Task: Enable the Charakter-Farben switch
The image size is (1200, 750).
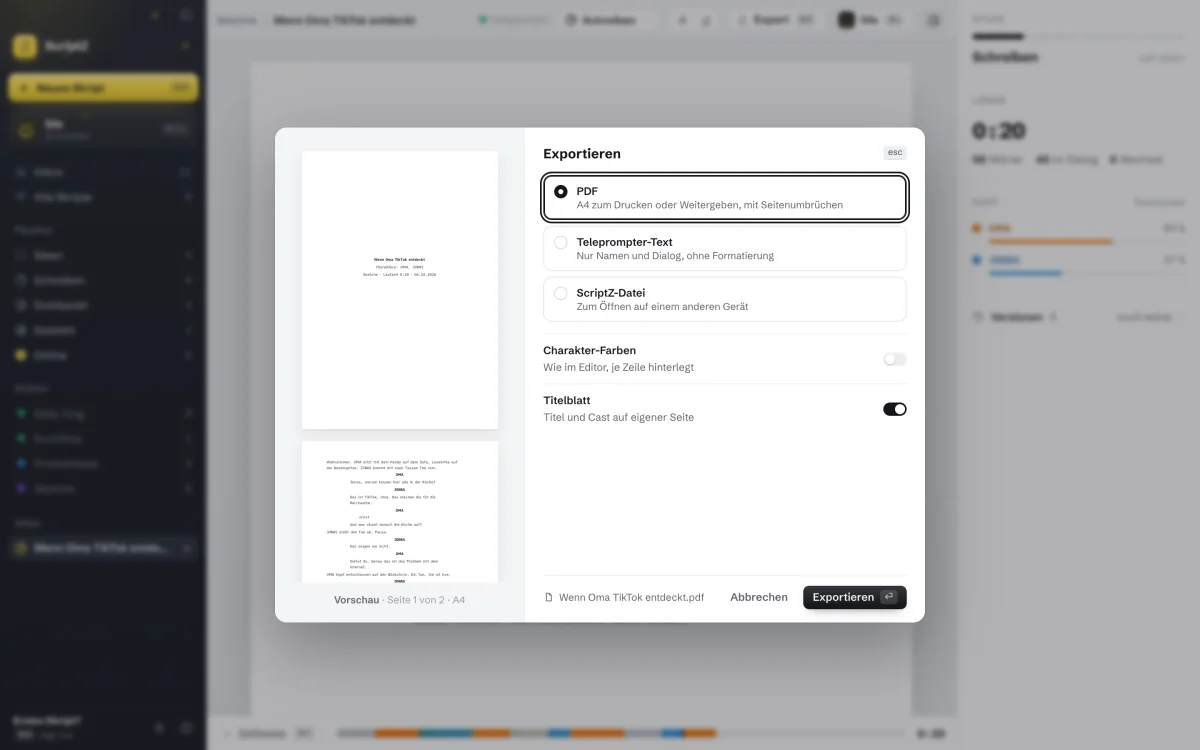Action: [894, 359]
